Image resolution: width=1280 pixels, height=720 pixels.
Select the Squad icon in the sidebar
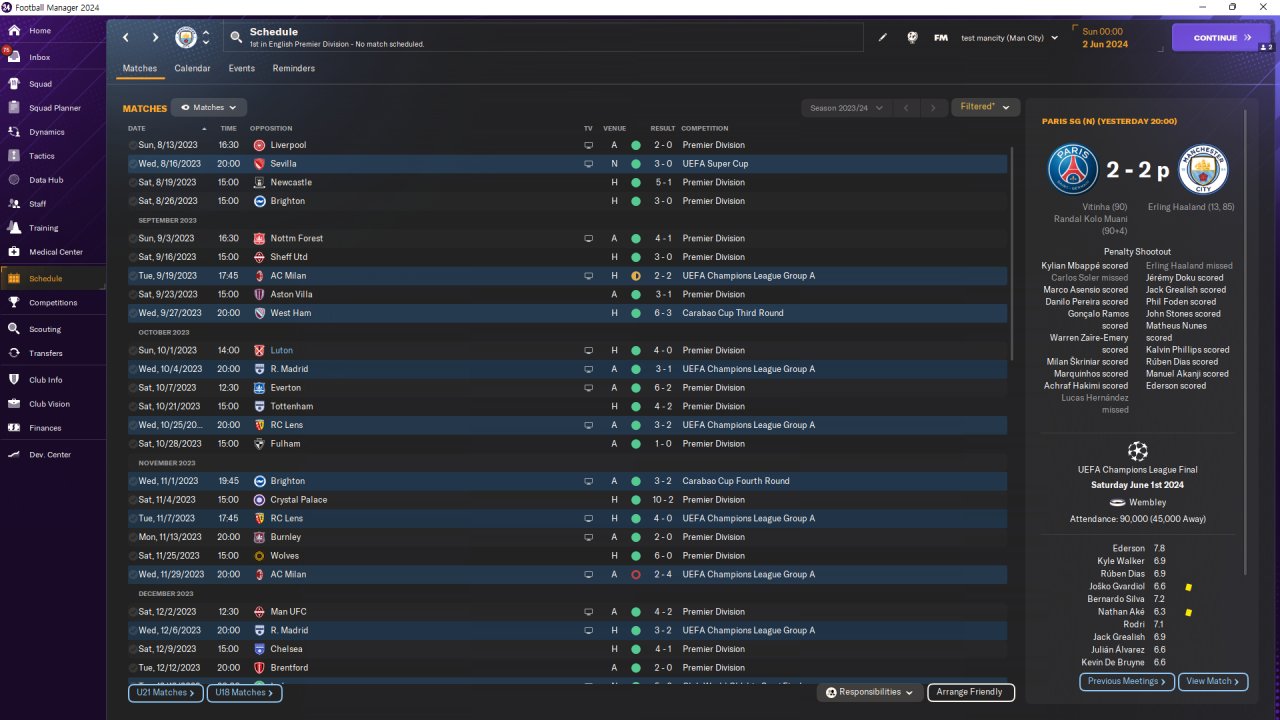pos(14,84)
